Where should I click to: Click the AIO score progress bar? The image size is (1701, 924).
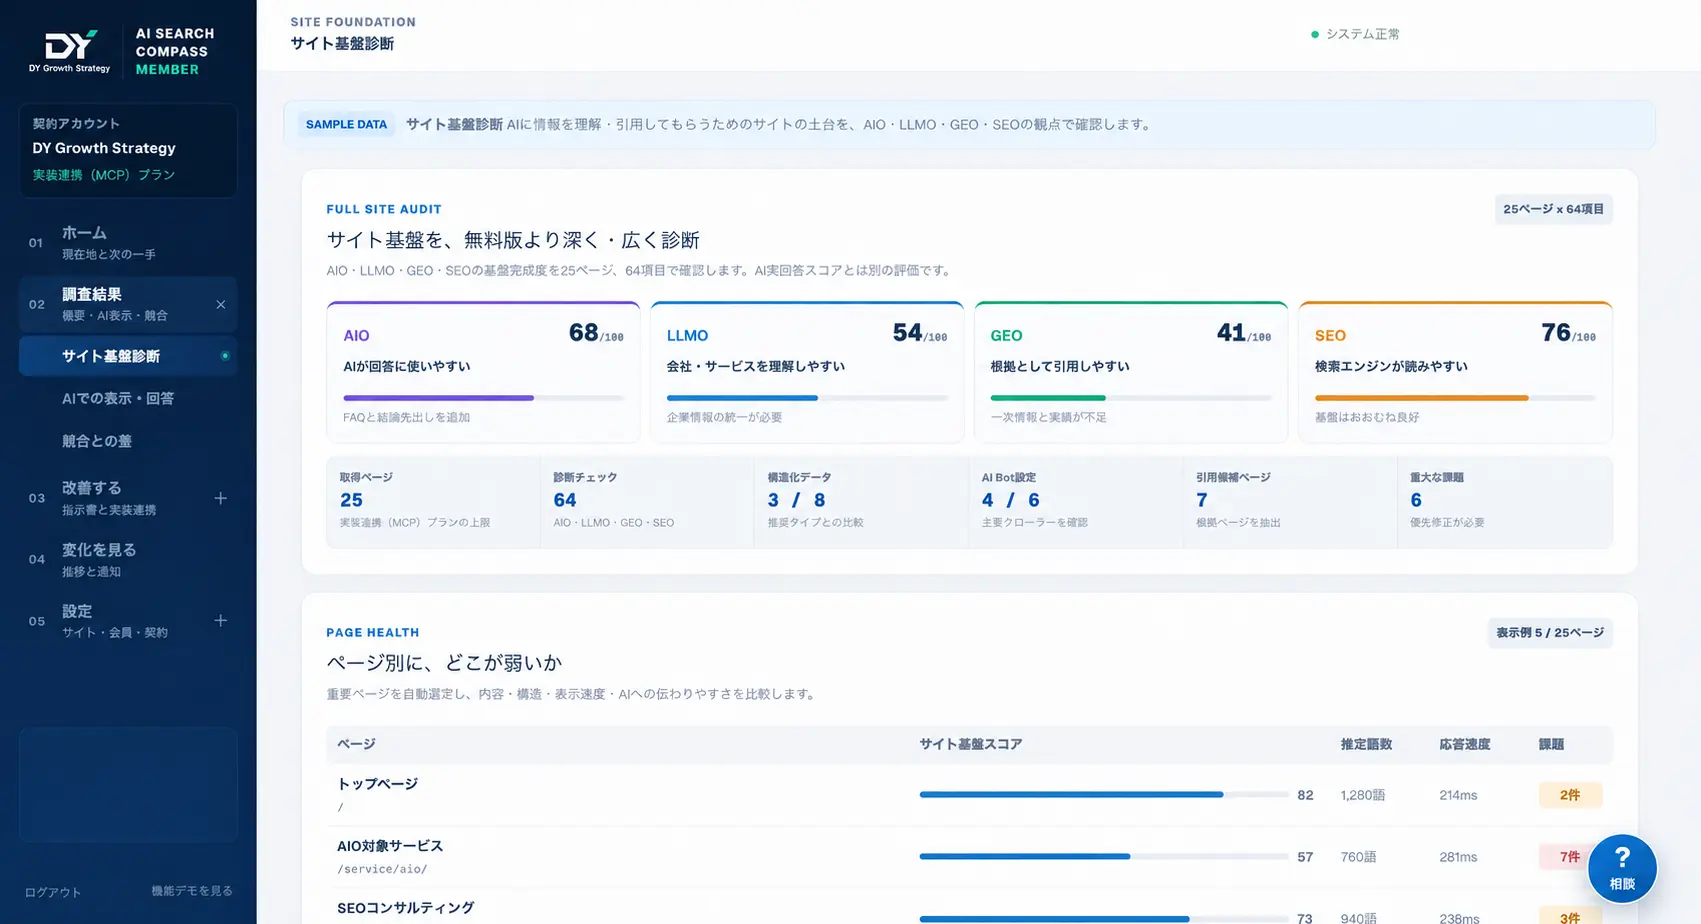[483, 398]
